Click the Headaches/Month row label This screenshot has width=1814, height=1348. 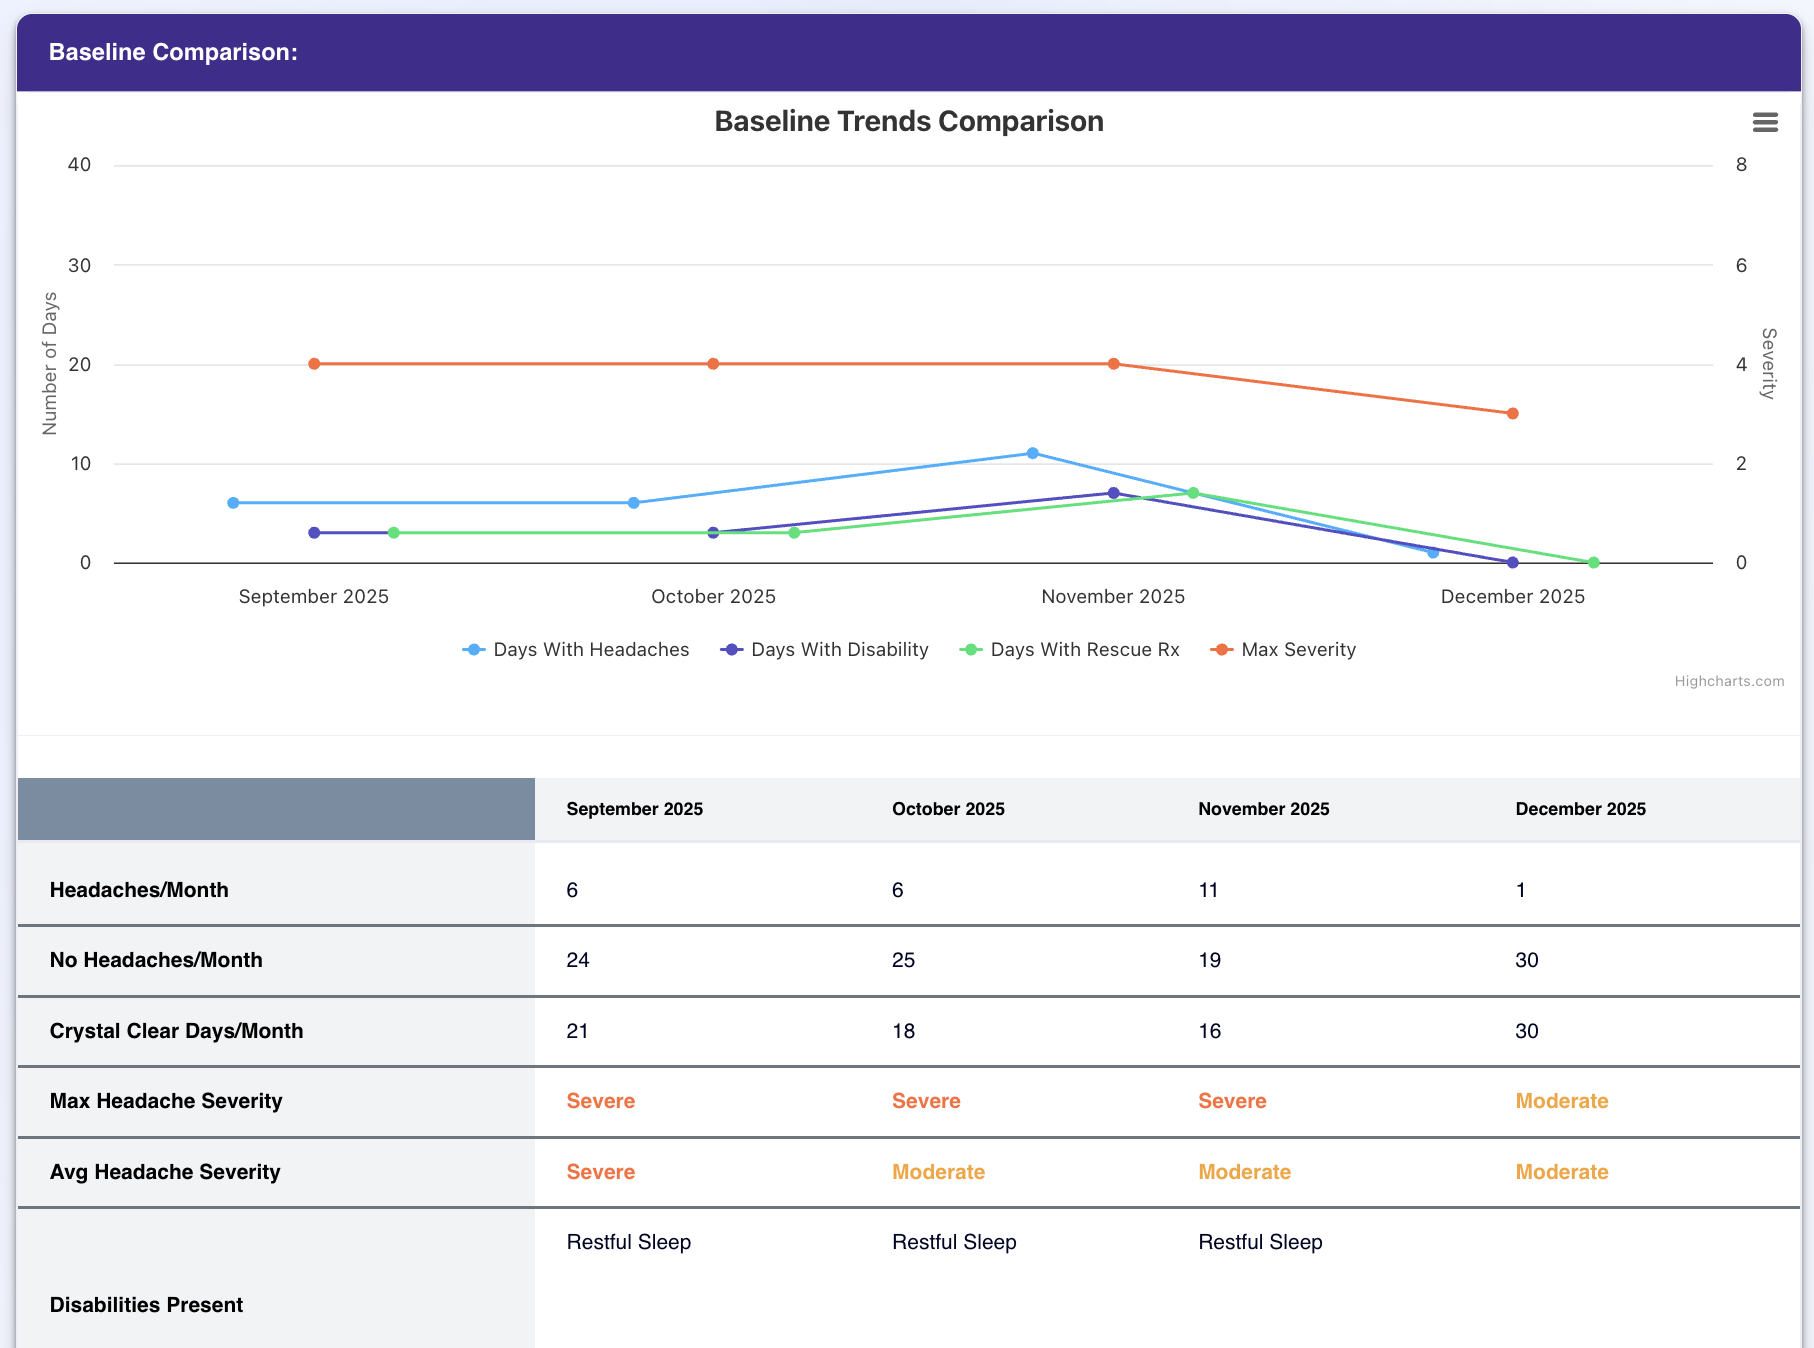tap(139, 890)
